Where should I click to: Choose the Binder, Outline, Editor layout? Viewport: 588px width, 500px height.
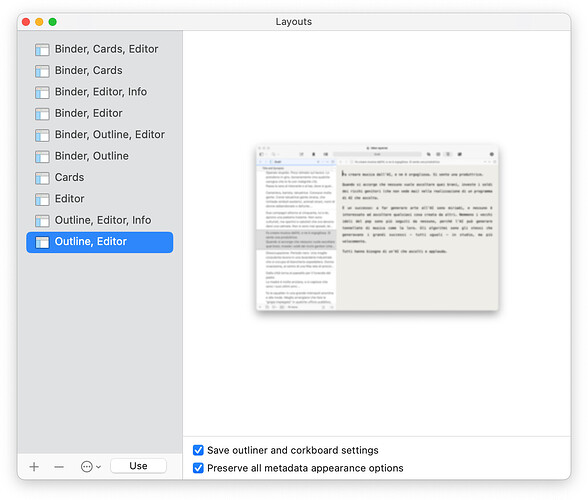point(100,135)
